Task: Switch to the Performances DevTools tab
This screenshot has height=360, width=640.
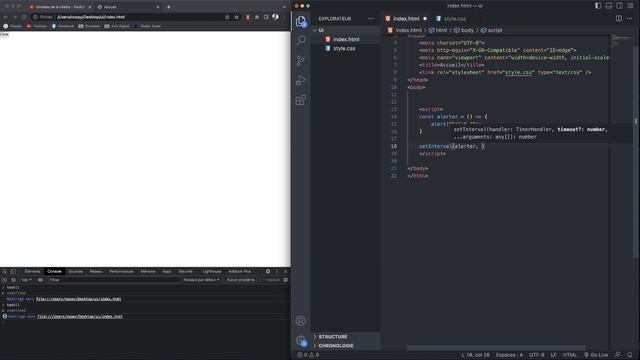Action: click(121, 271)
